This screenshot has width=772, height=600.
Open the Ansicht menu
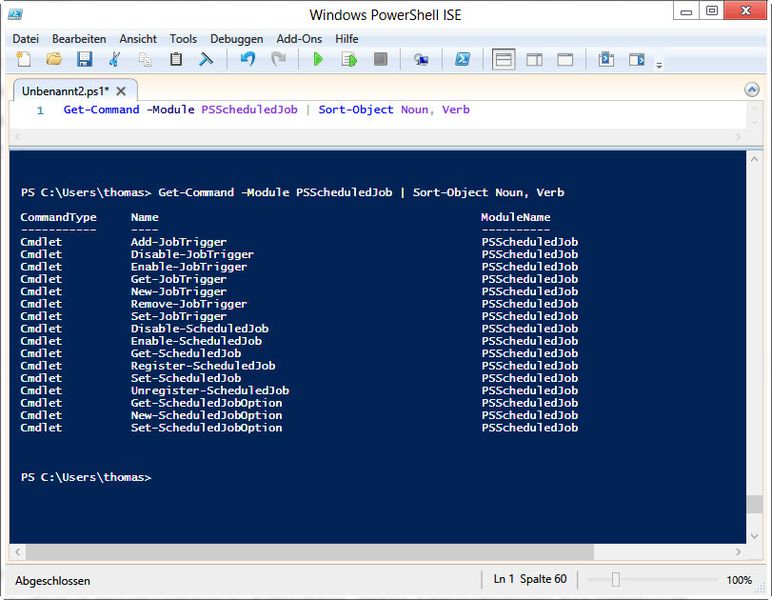[x=138, y=39]
